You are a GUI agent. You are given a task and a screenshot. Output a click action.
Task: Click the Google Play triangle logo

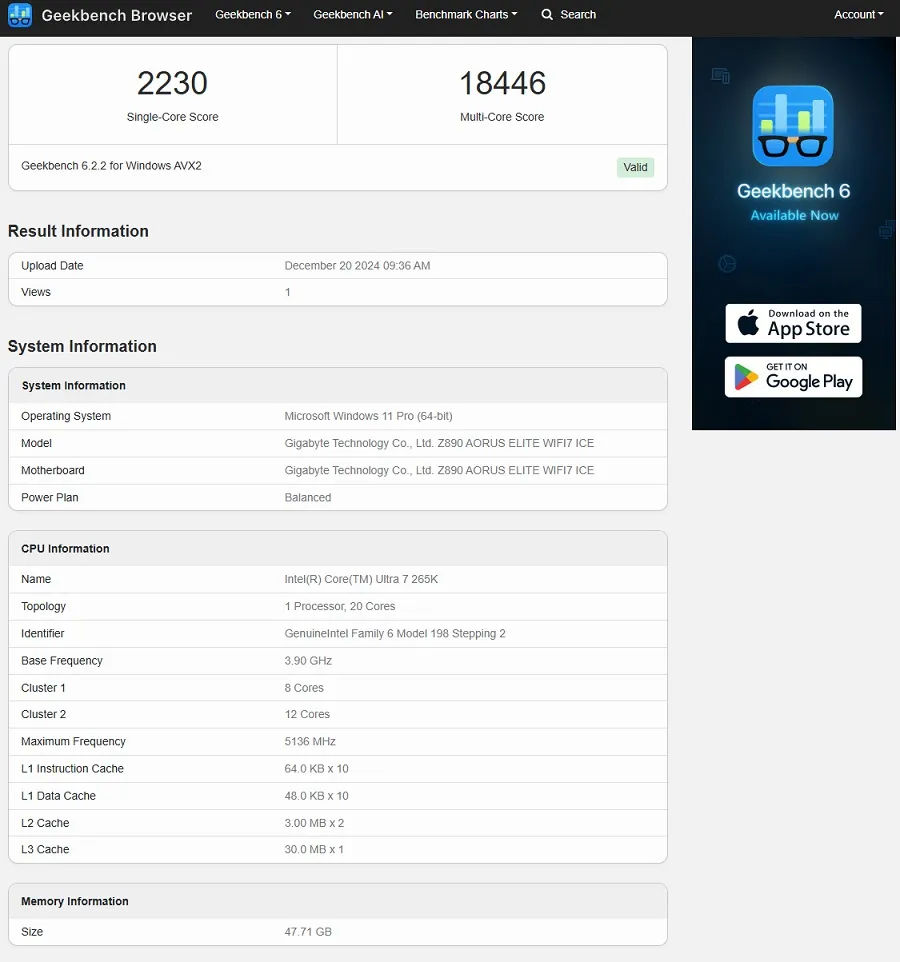(746, 377)
